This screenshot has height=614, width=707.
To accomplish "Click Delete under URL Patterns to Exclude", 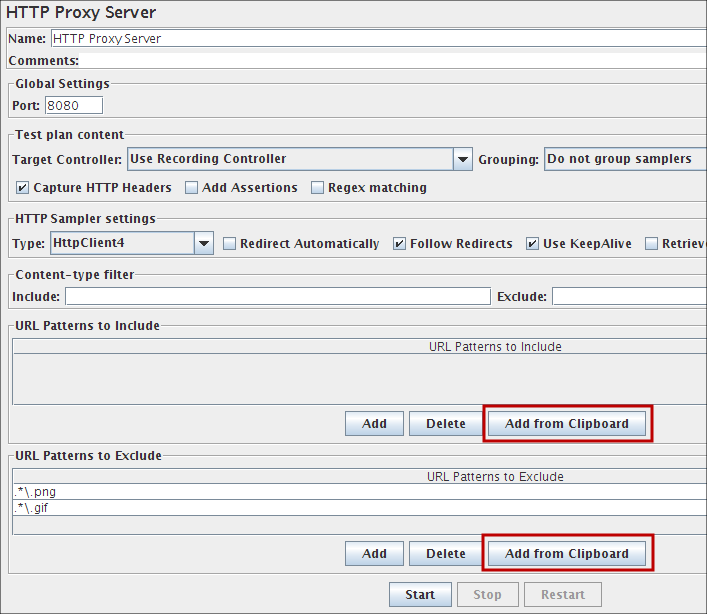I will tap(445, 553).
